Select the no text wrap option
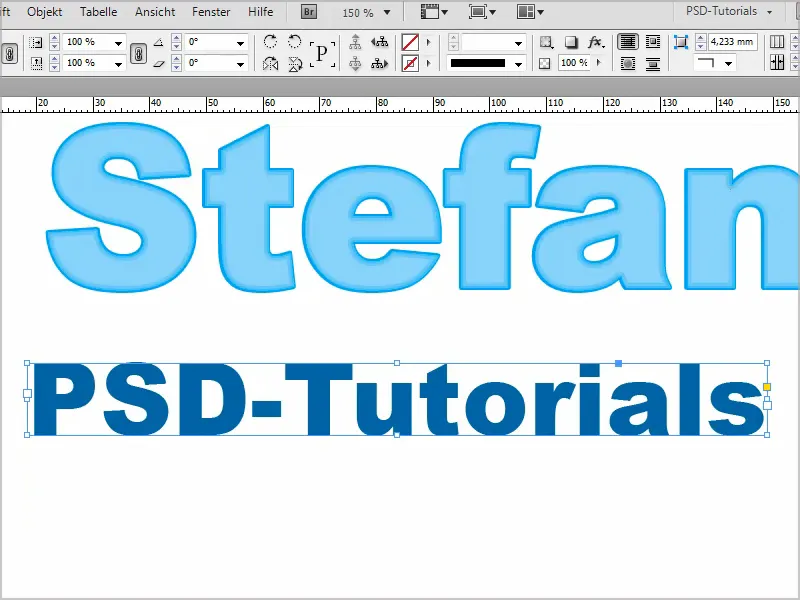This screenshot has height=600, width=800. (628, 42)
